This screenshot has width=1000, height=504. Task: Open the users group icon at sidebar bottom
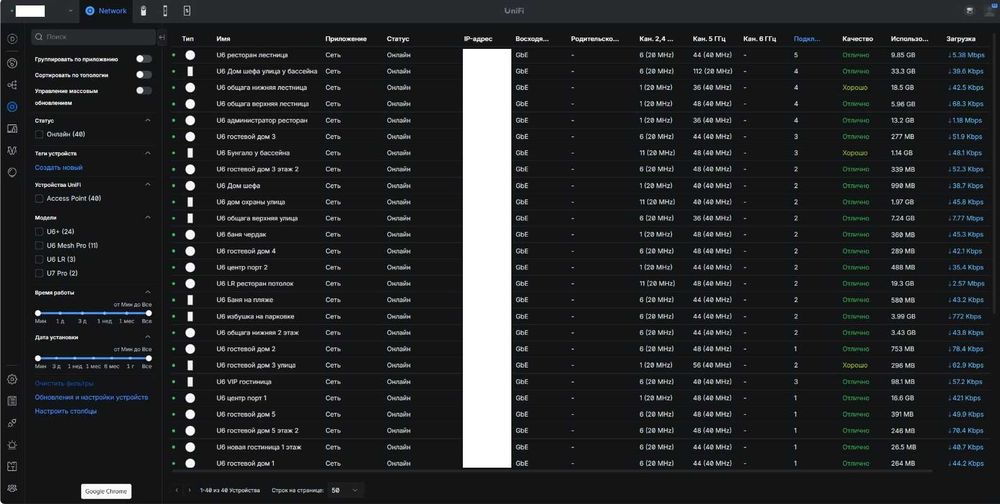click(11, 488)
